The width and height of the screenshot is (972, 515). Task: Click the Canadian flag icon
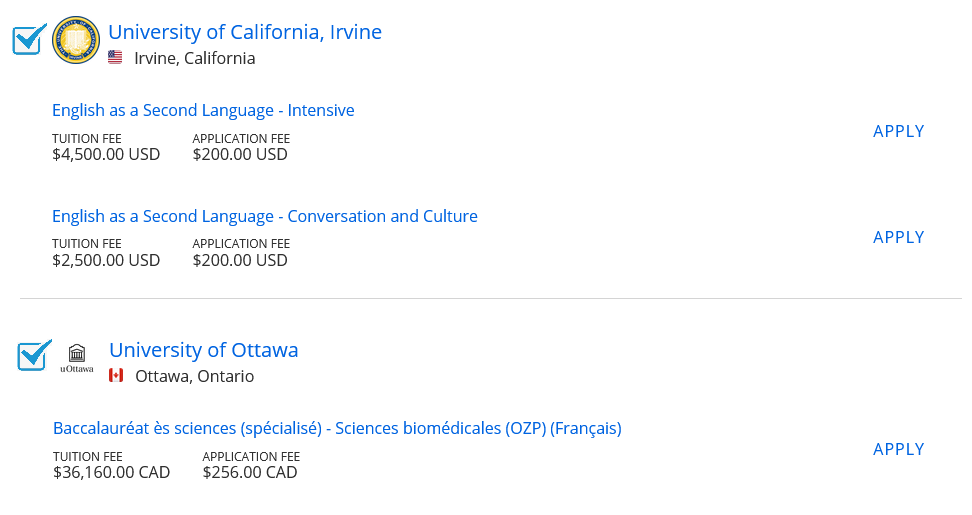point(116,376)
